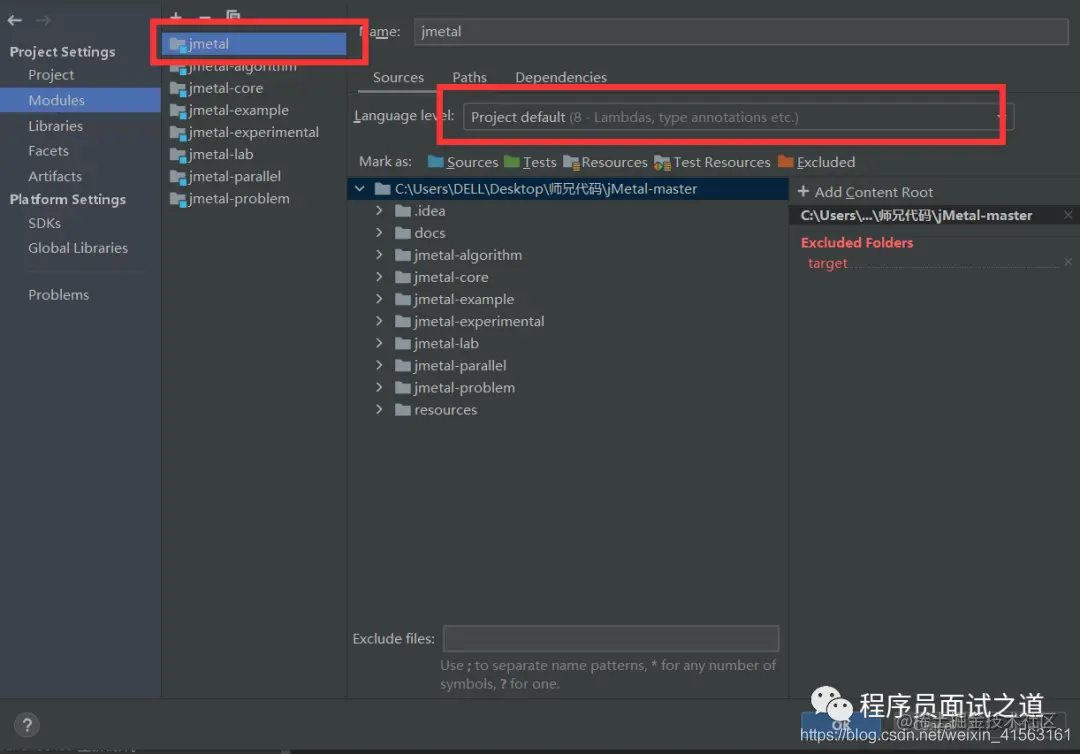Remove selected module with minus icon
Image resolution: width=1080 pixels, height=754 pixels.
coord(205,16)
